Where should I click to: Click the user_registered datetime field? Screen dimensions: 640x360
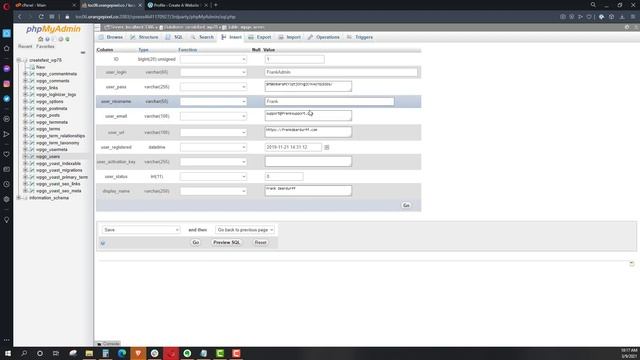pyautogui.click(x=293, y=147)
